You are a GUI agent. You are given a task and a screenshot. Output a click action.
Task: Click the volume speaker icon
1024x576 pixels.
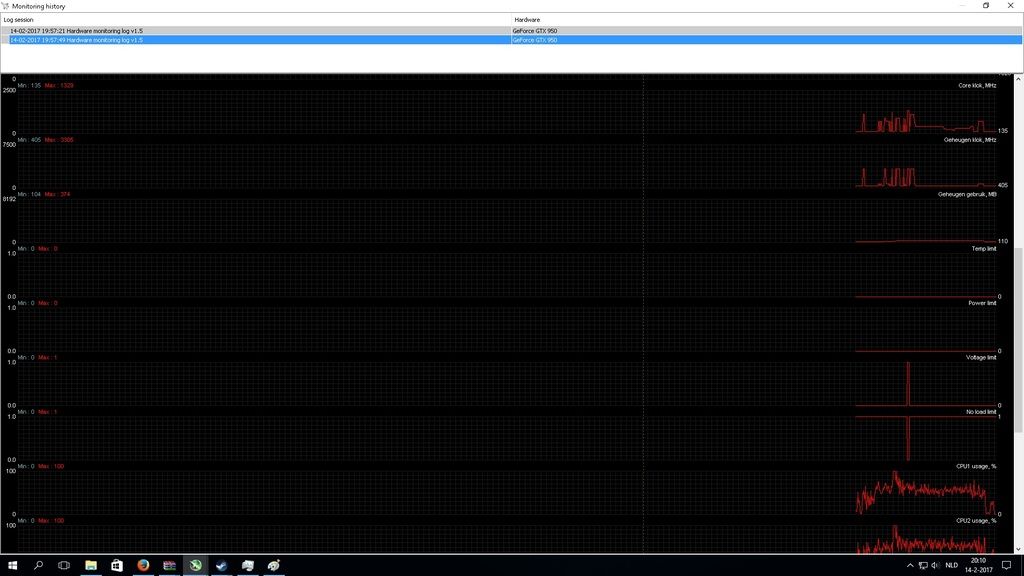click(934, 565)
